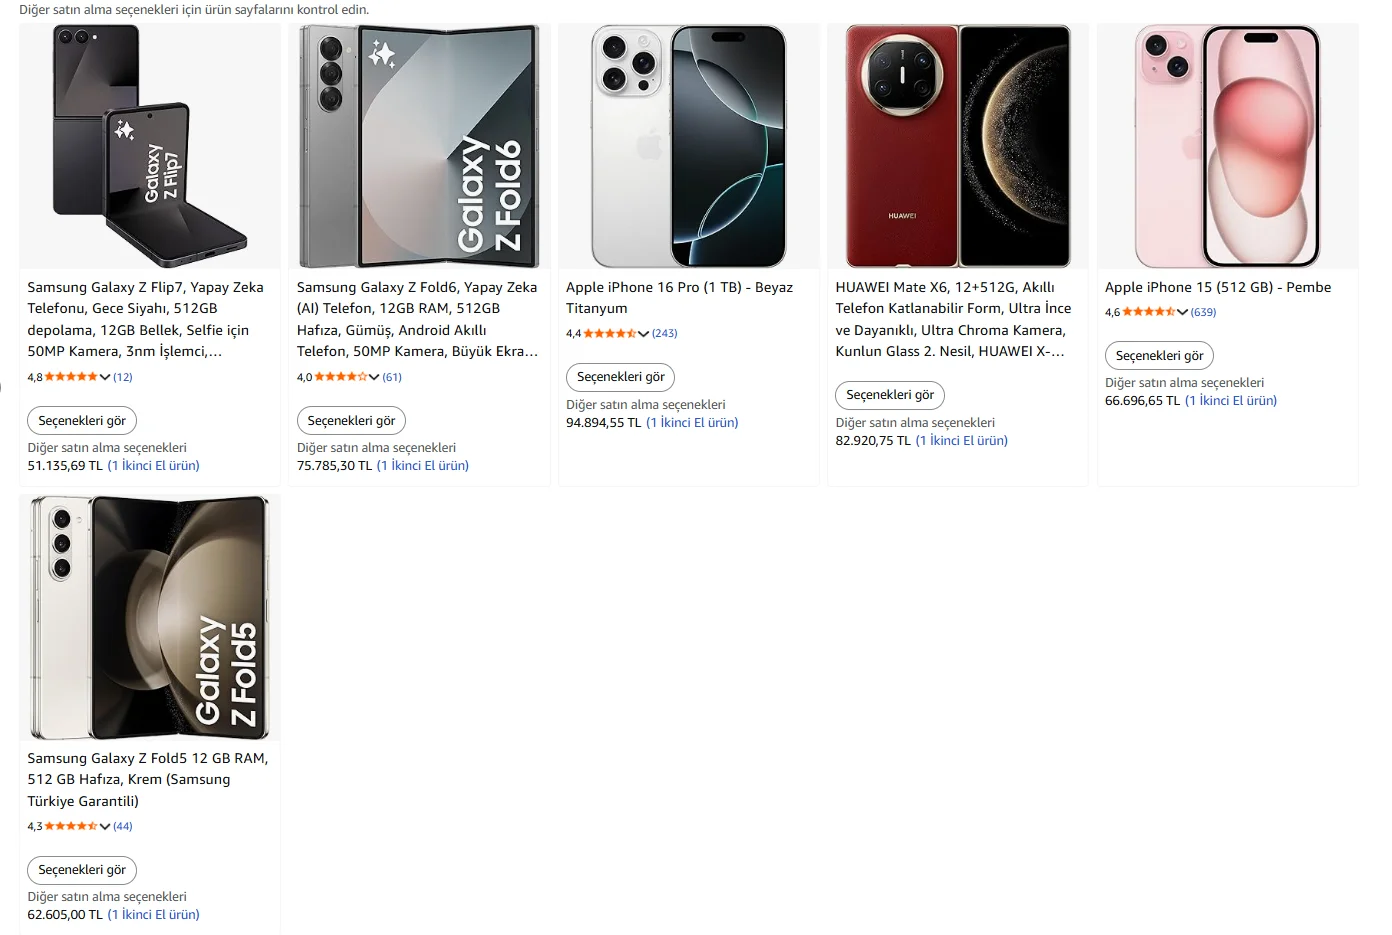Open HUAWEI Mate X6 product image
Image resolution: width=1392 pixels, height=935 pixels.
(958, 146)
